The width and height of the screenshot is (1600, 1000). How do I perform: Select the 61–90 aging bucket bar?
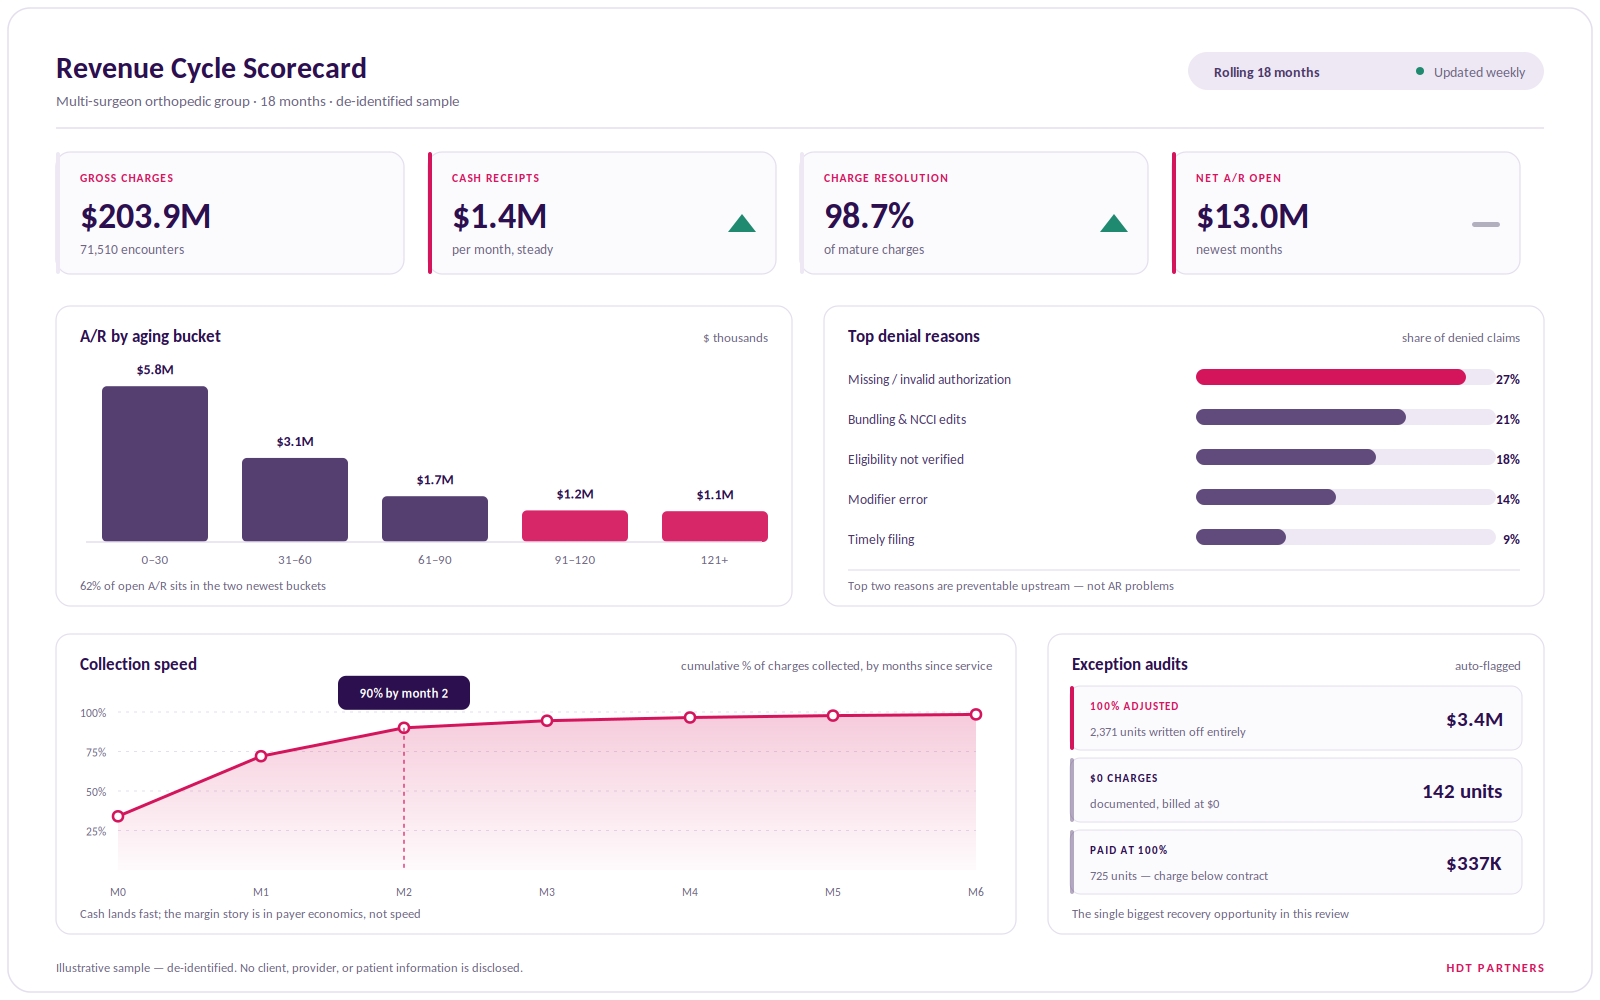435,519
